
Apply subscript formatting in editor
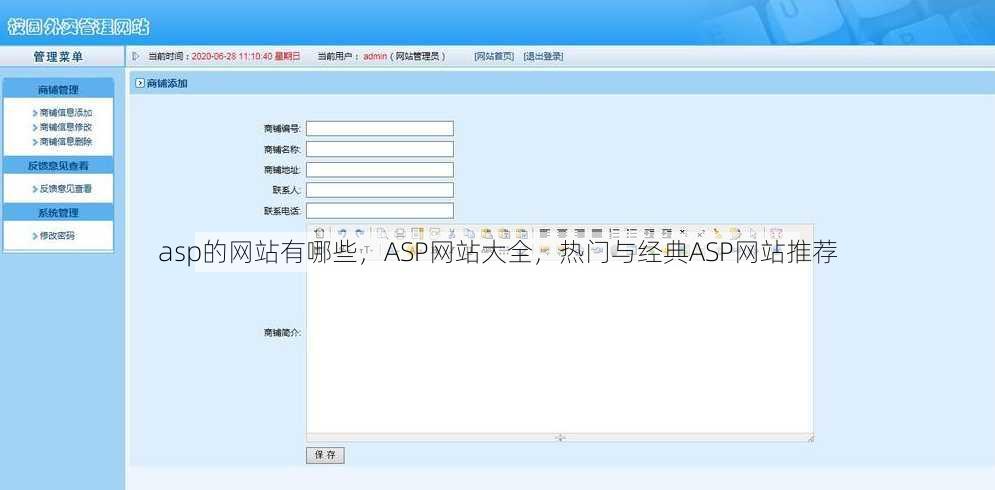pyautogui.click(x=683, y=234)
